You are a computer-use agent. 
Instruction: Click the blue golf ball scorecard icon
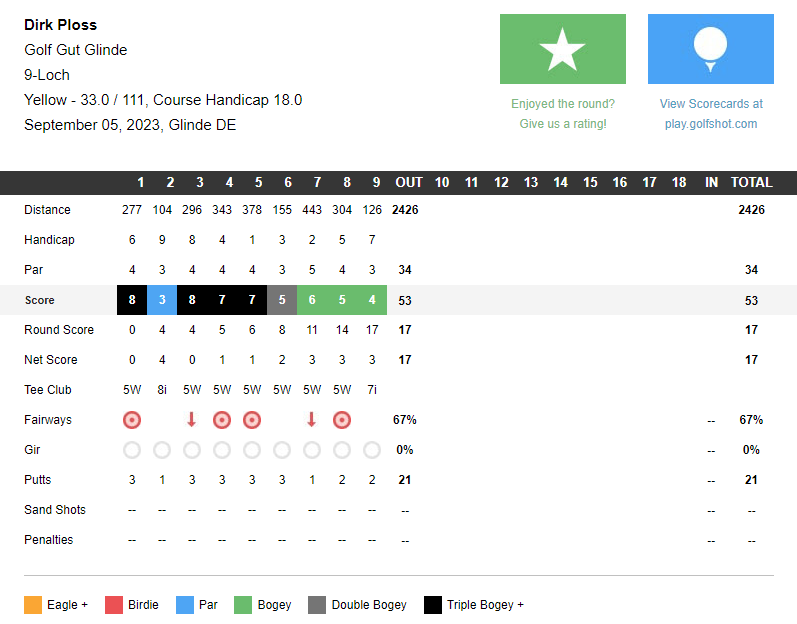pos(711,49)
